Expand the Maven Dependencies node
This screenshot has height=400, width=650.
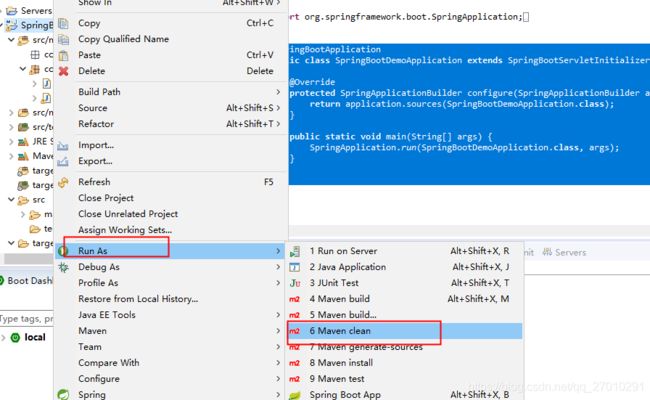[x=11, y=156]
